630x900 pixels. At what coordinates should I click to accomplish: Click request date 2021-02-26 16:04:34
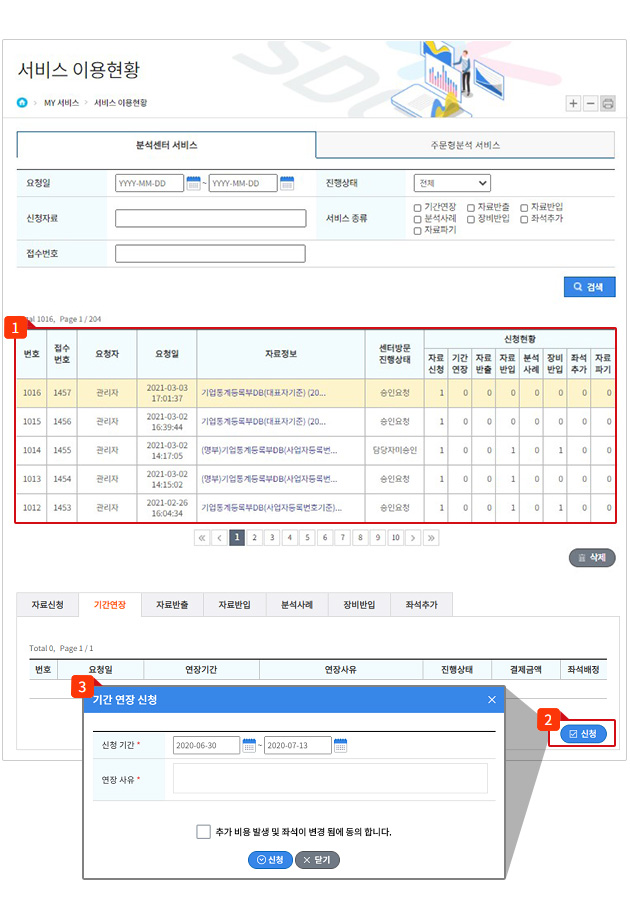[167, 508]
